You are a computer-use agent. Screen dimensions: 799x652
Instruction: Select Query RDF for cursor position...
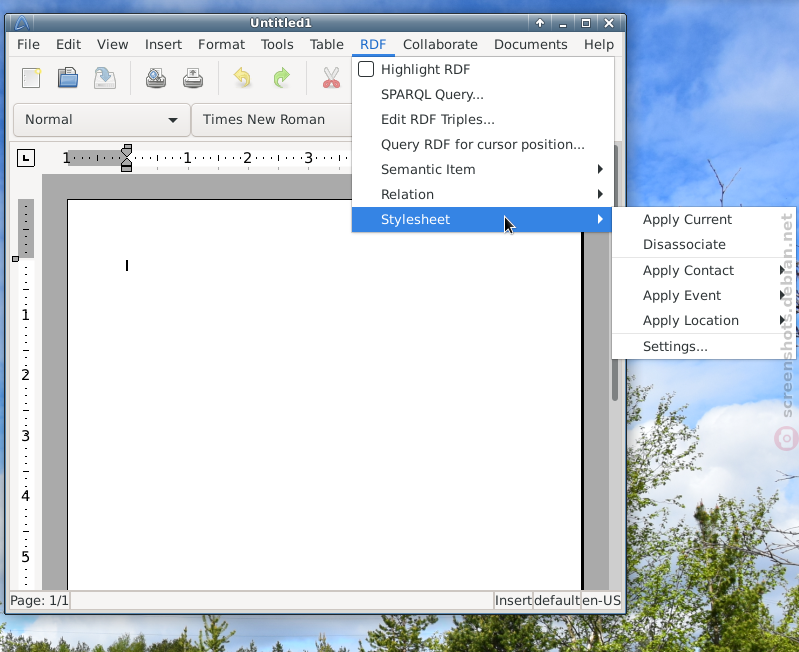[x=482, y=144]
